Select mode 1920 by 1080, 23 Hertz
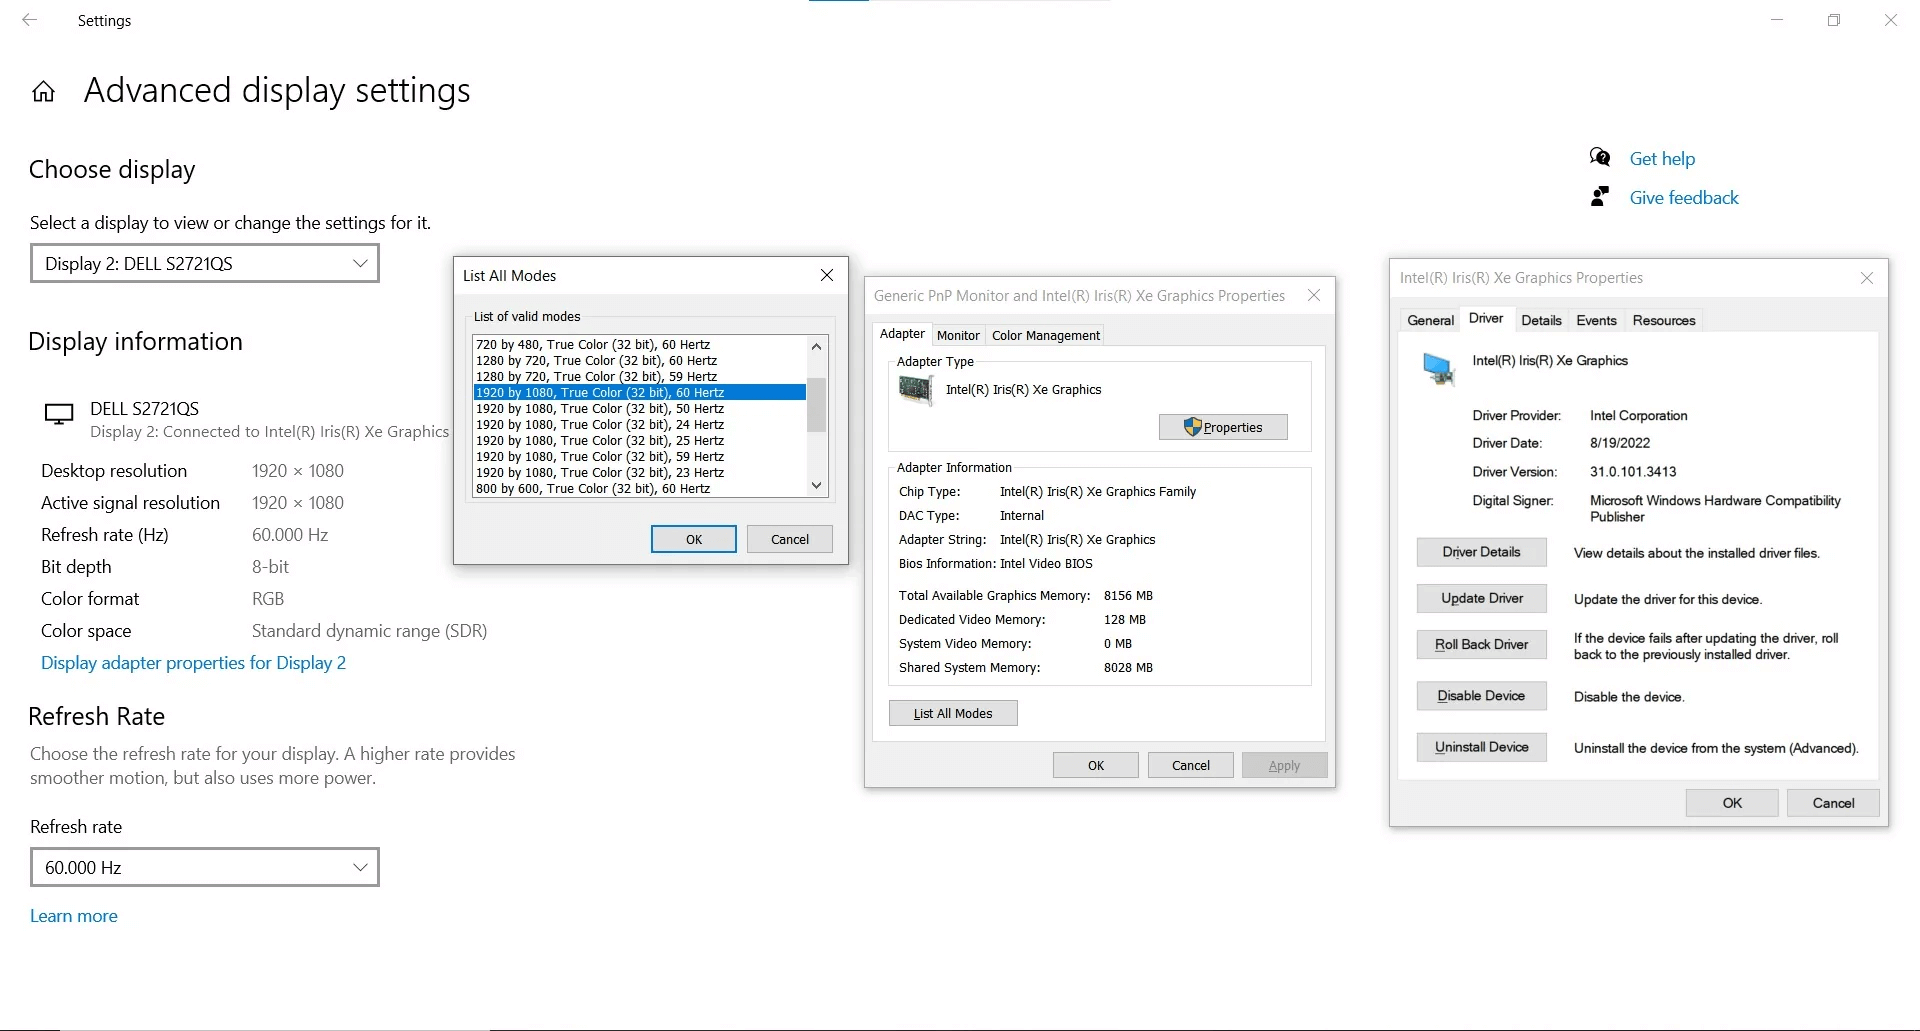This screenshot has width=1920, height=1031. [639, 472]
